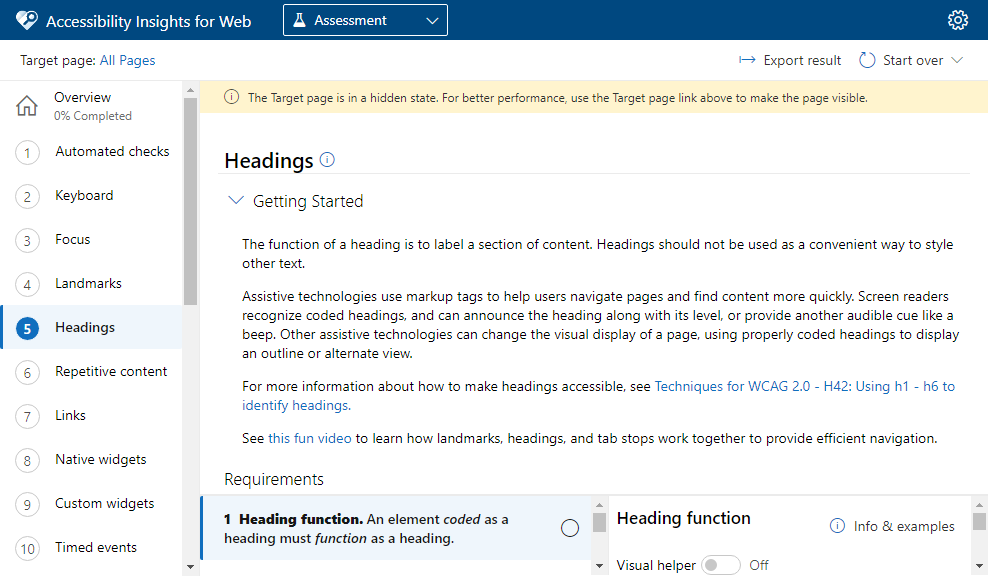Click the flask icon in the Assessment dropdown
This screenshot has height=576, width=988.
(x=300, y=20)
